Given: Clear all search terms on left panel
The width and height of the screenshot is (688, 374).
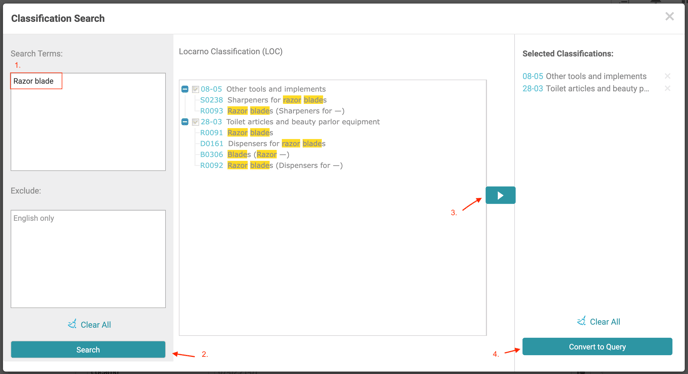Looking at the screenshot, I should click(x=90, y=325).
